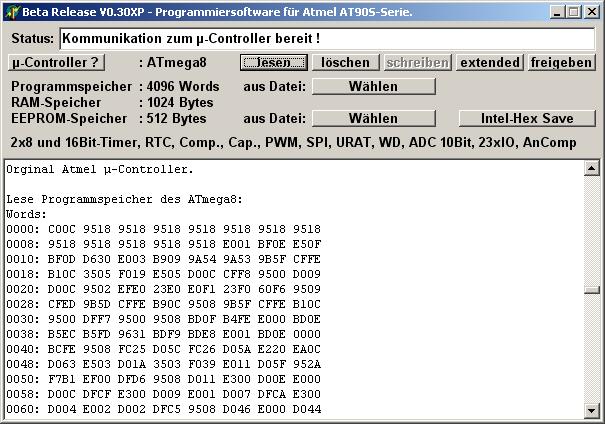
Task: Click the 'Words:' line in output
Action: 26,214
